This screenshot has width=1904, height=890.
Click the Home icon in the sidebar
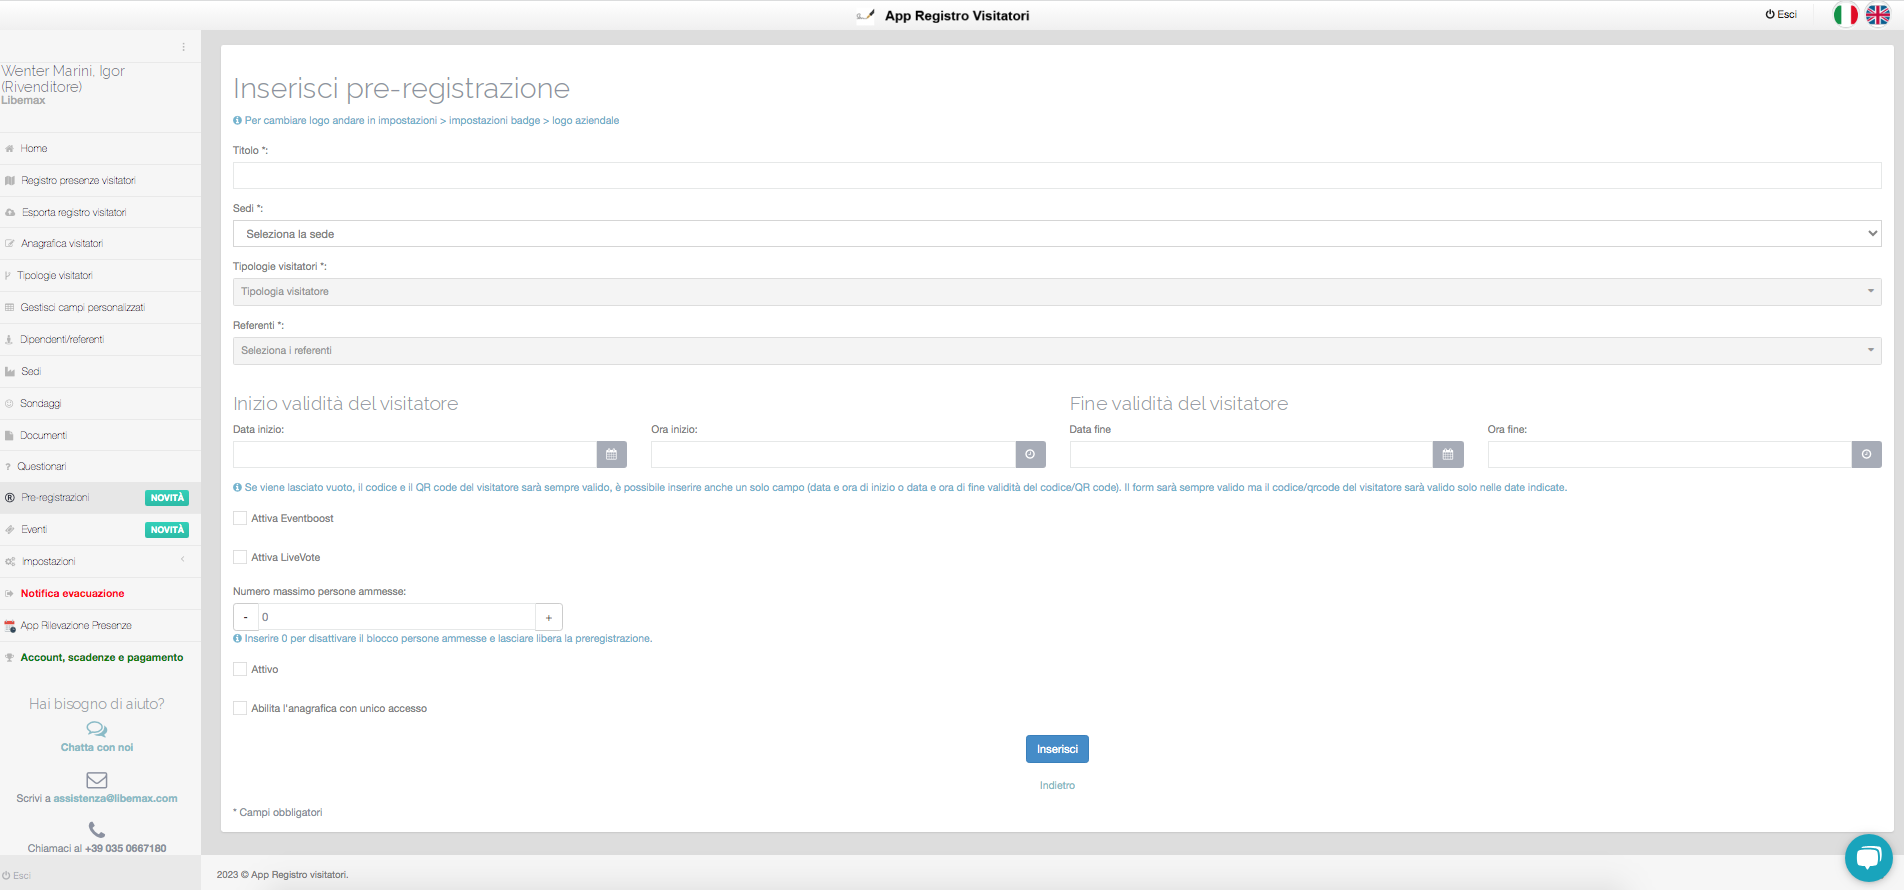coord(9,149)
